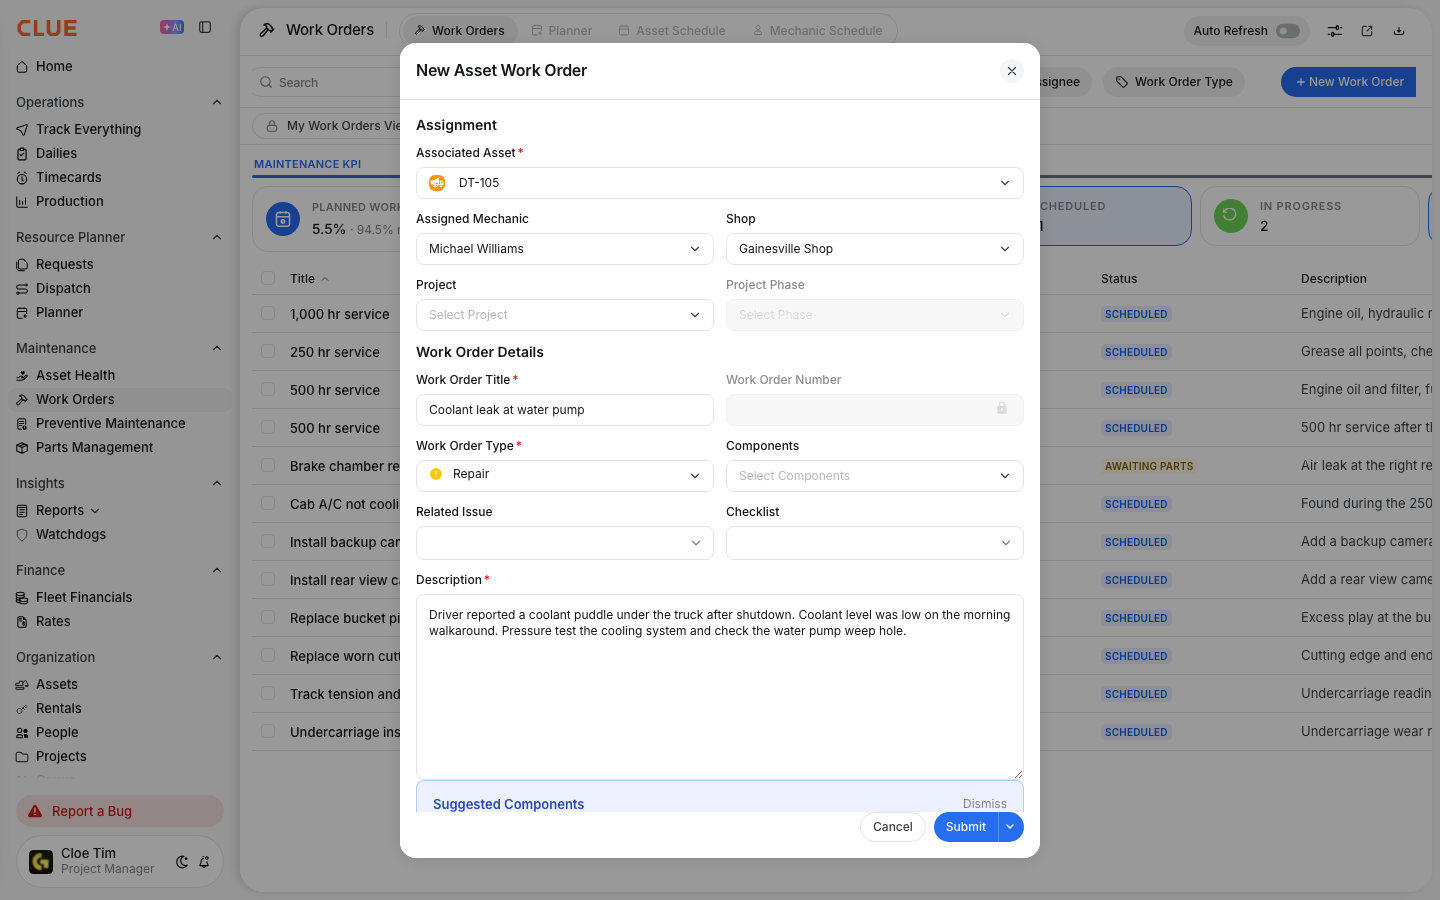Open the Select Components dropdown
The image size is (1440, 900).
click(x=875, y=476)
